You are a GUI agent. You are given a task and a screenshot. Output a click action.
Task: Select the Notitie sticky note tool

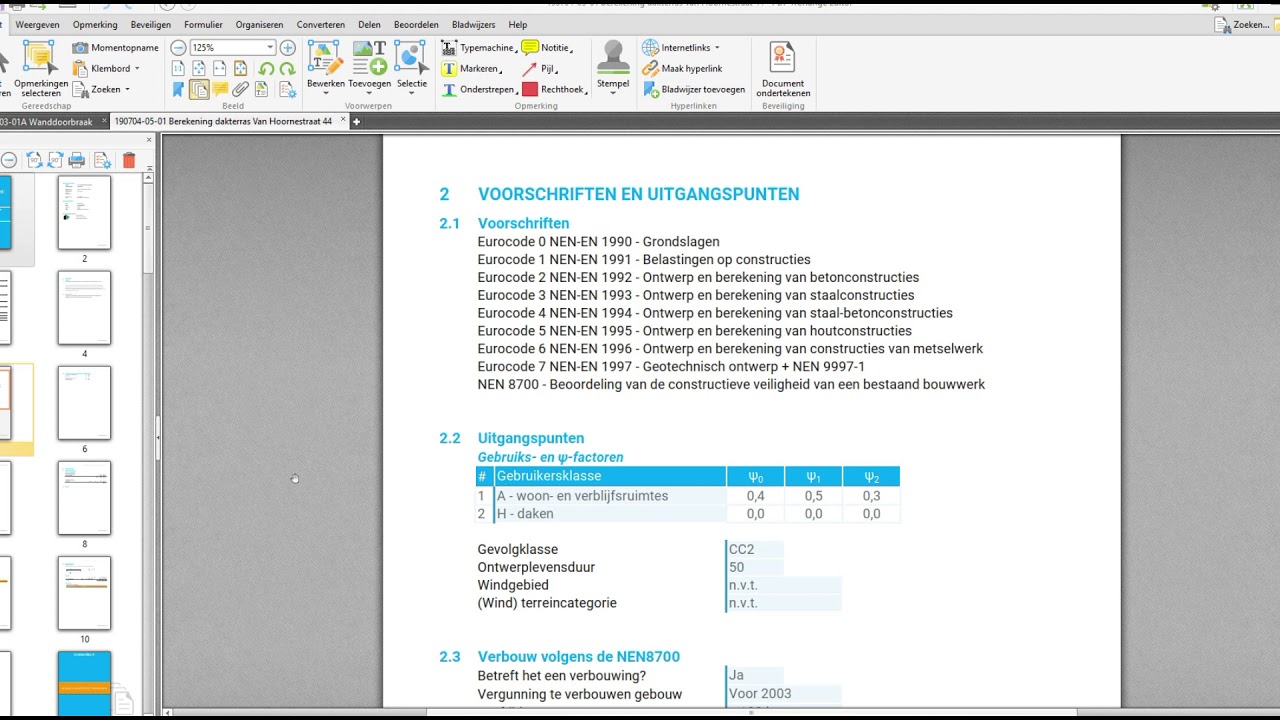click(x=545, y=48)
